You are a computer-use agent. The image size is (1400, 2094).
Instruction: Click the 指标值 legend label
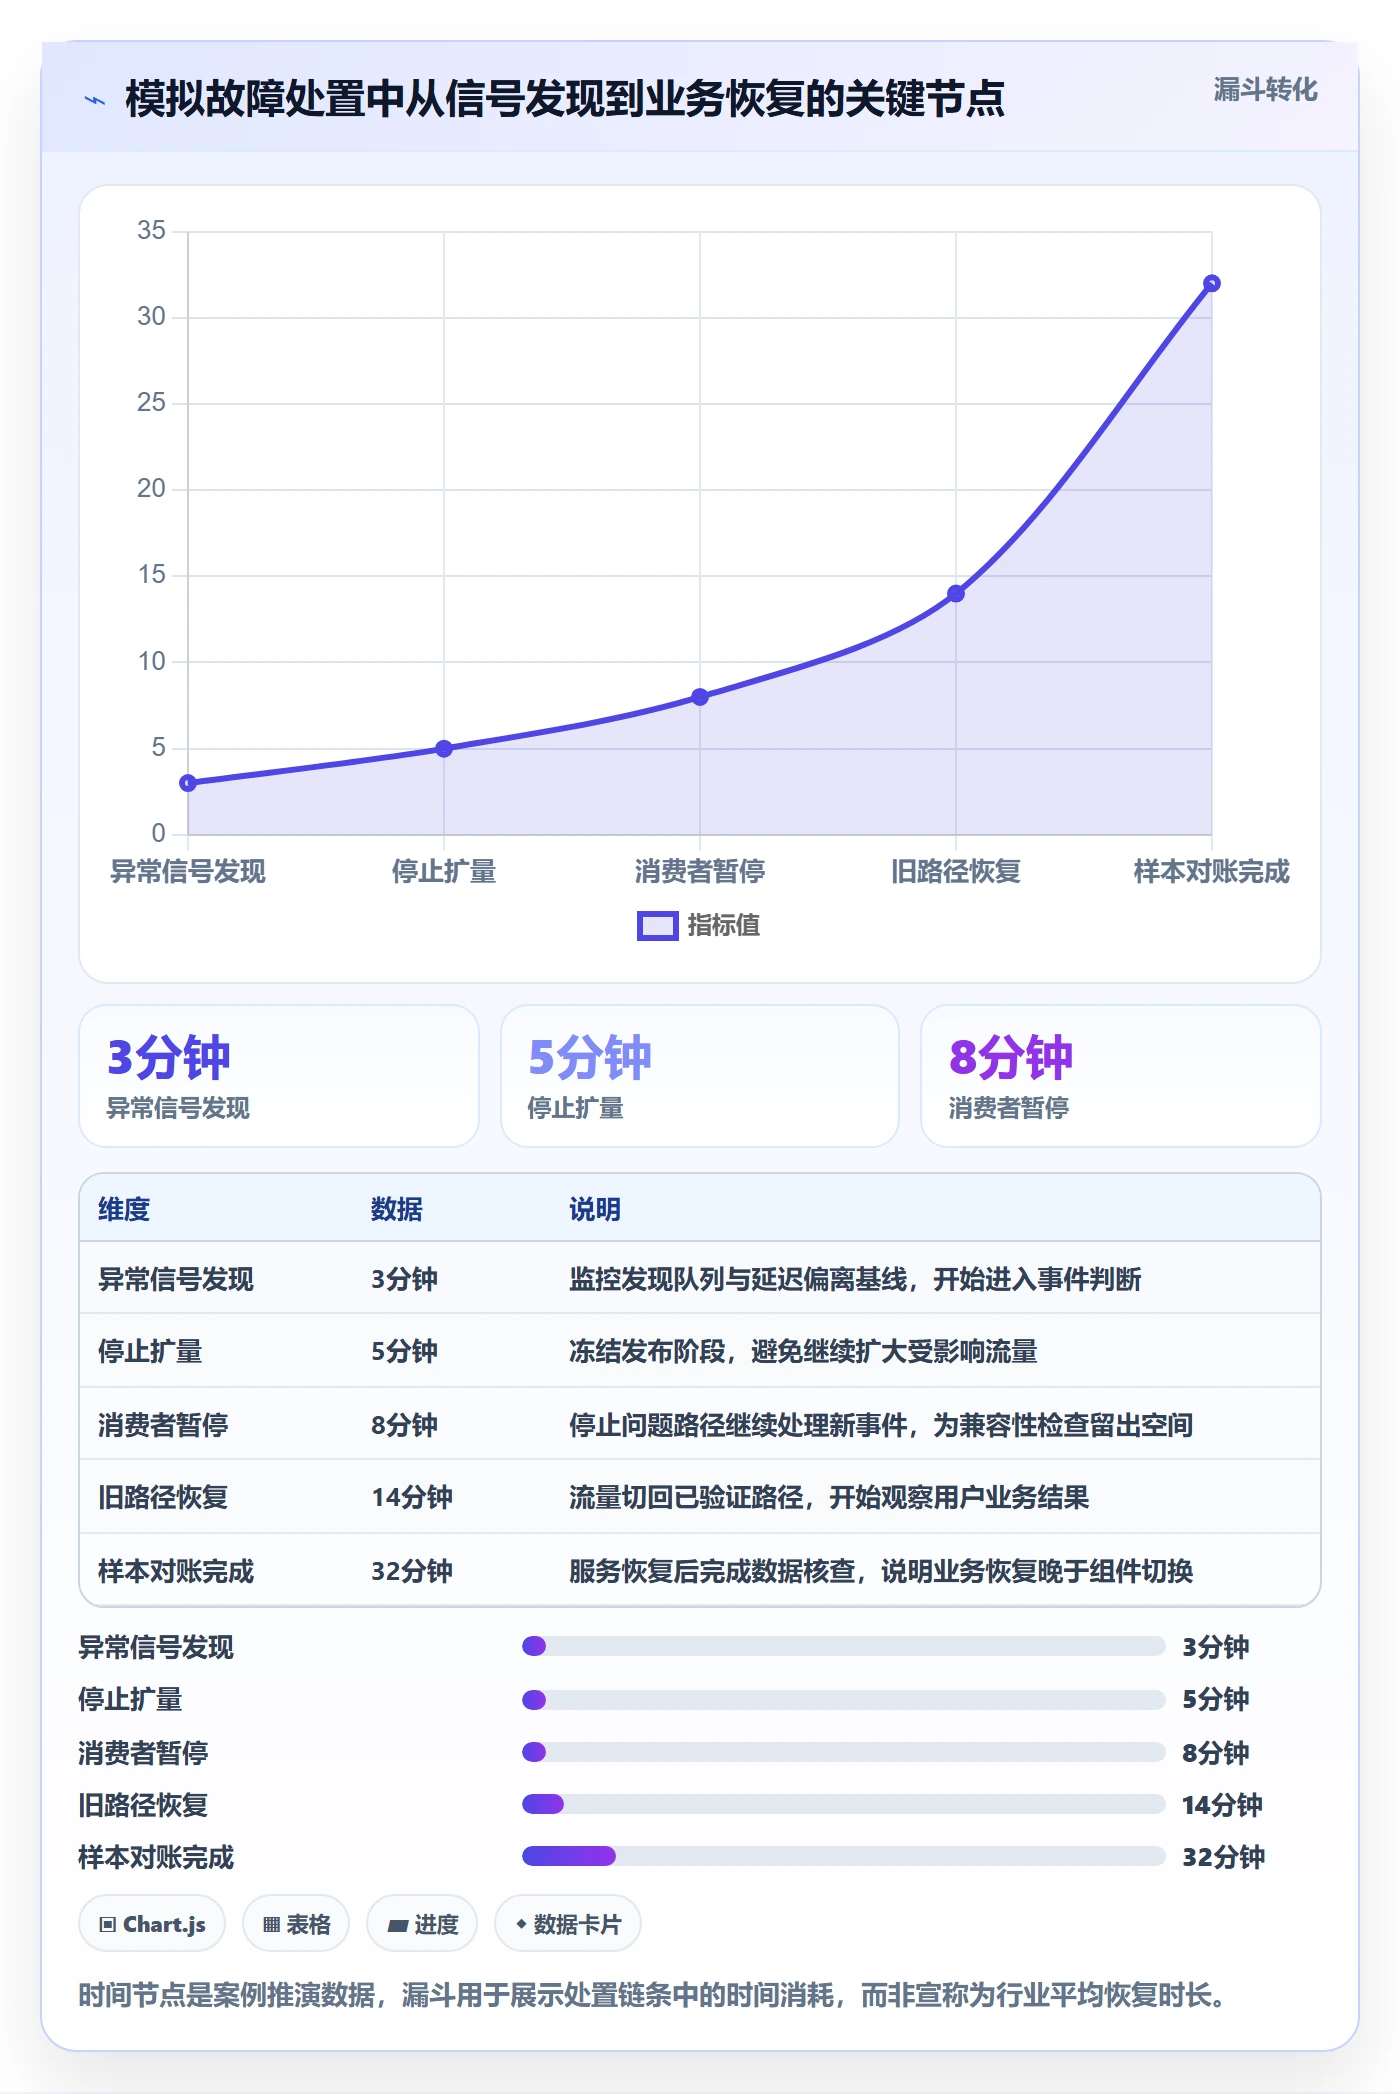724,926
